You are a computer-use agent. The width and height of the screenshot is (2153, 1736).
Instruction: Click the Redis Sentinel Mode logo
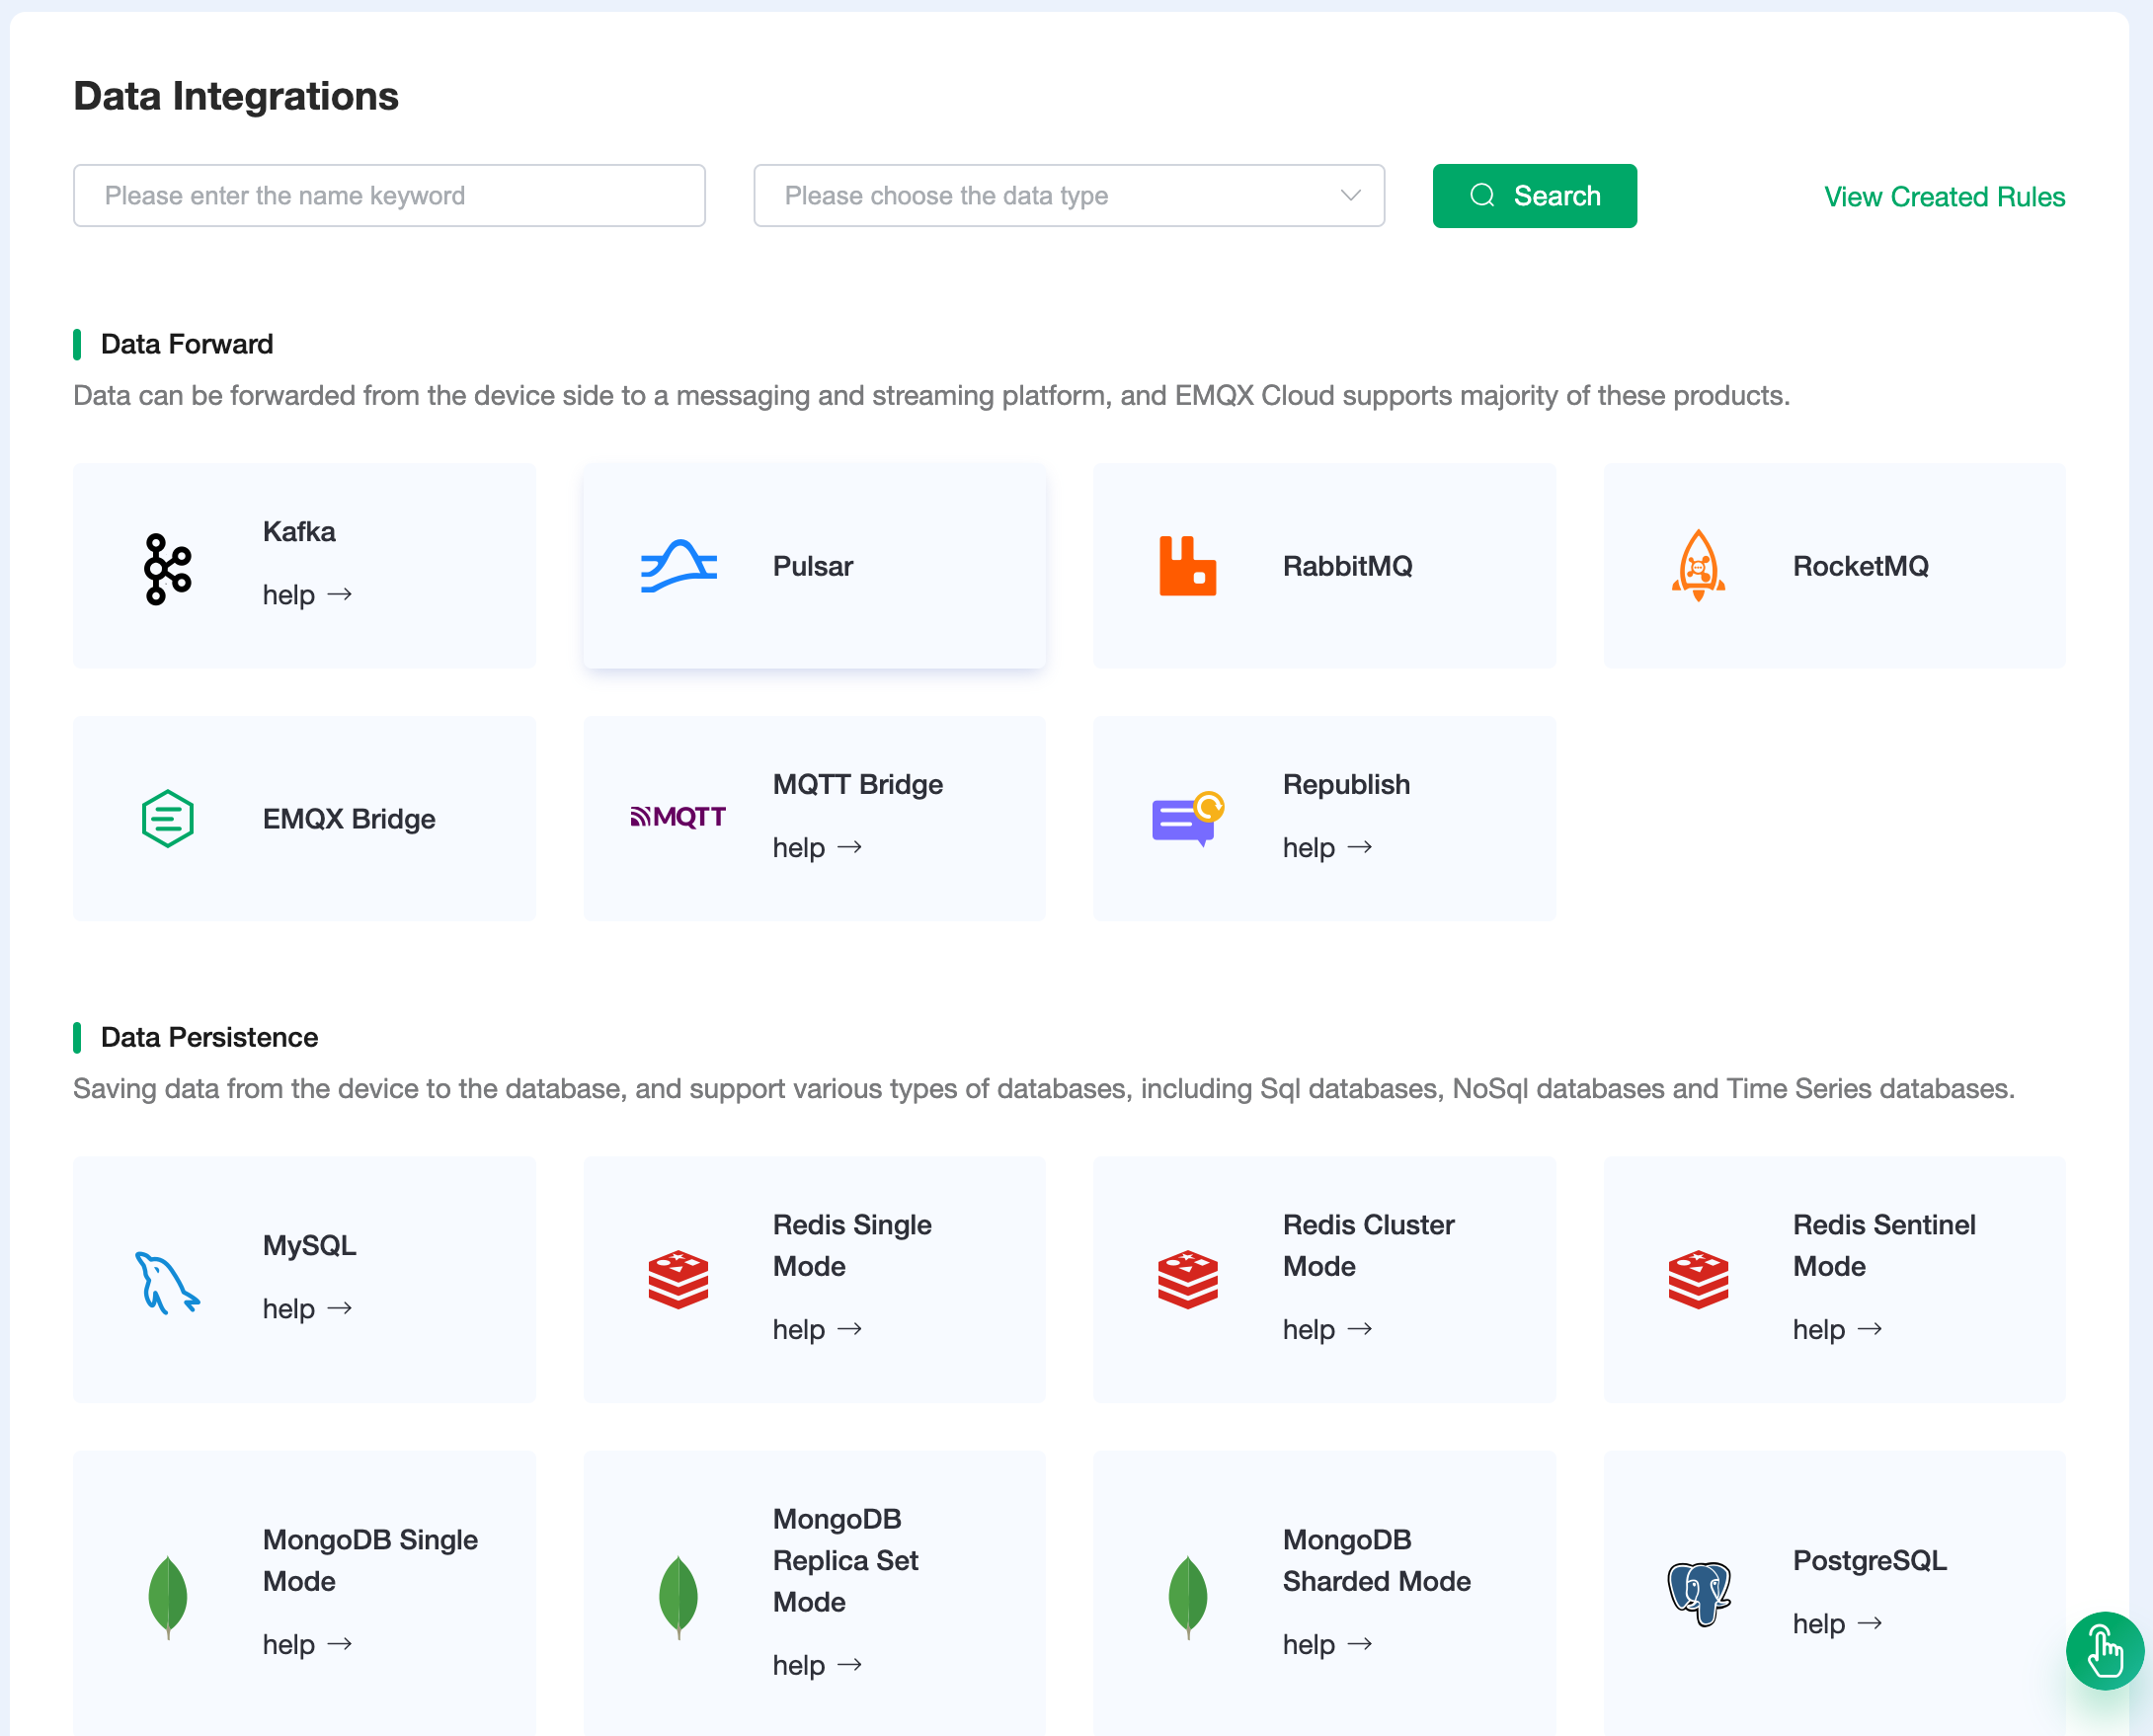[x=1698, y=1279]
